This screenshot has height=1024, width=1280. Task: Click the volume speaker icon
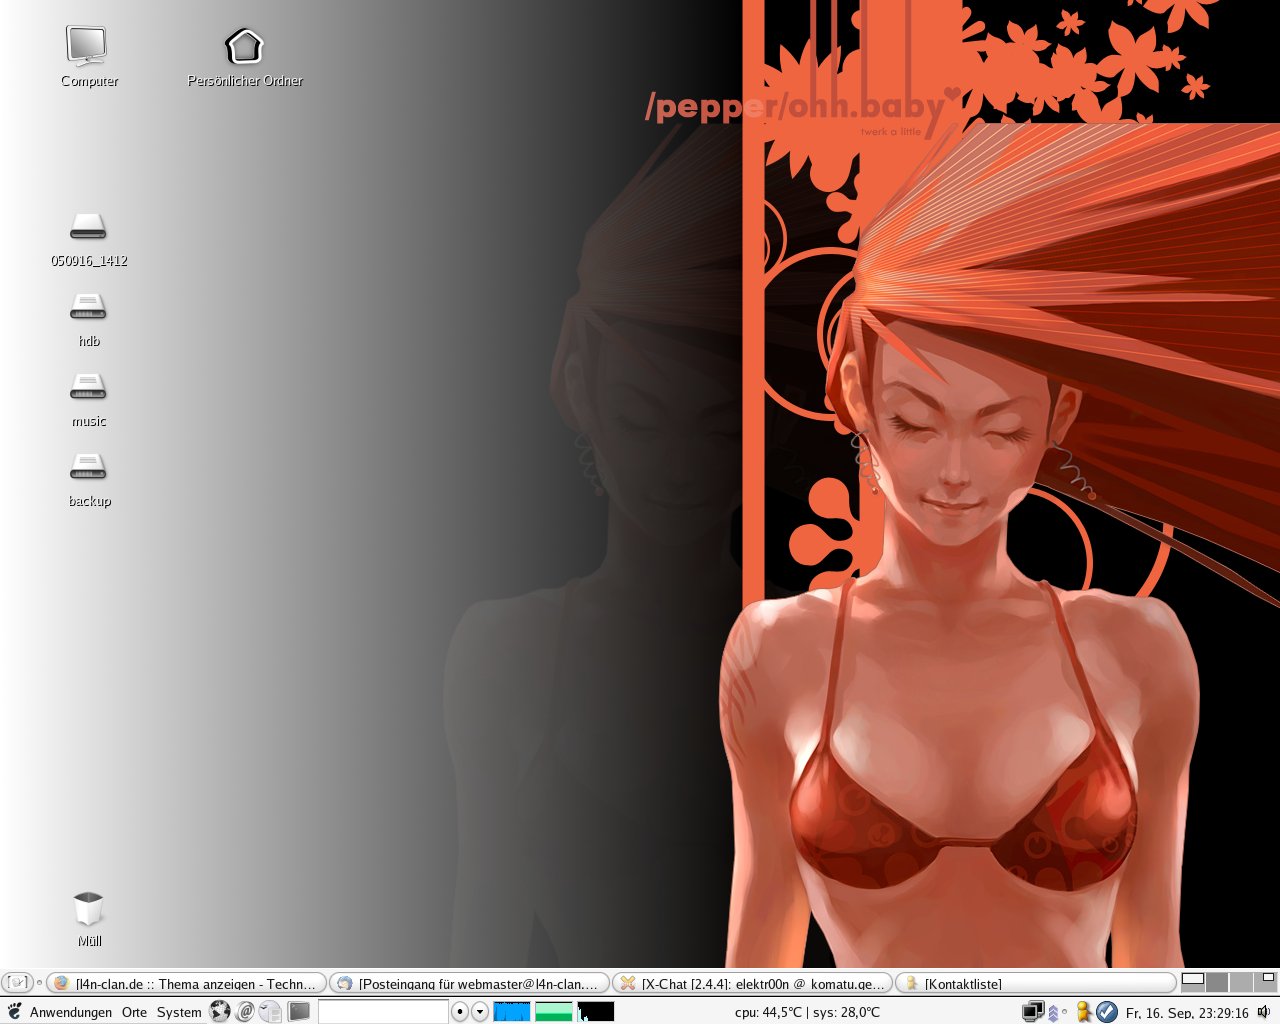click(x=1264, y=1012)
